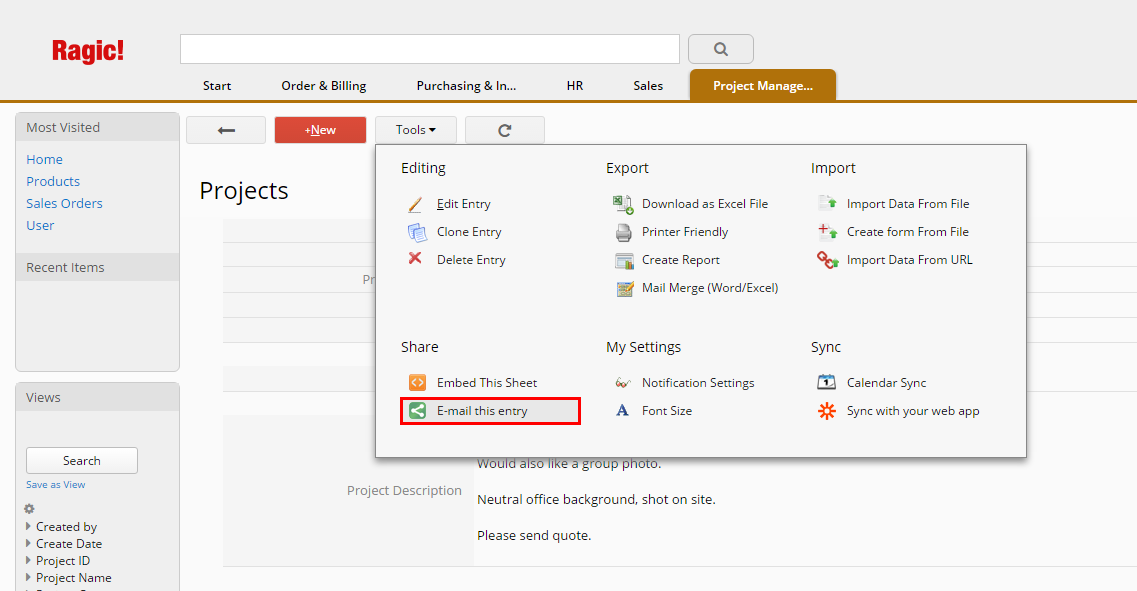
Task: Click the top search input field
Action: pos(430,49)
